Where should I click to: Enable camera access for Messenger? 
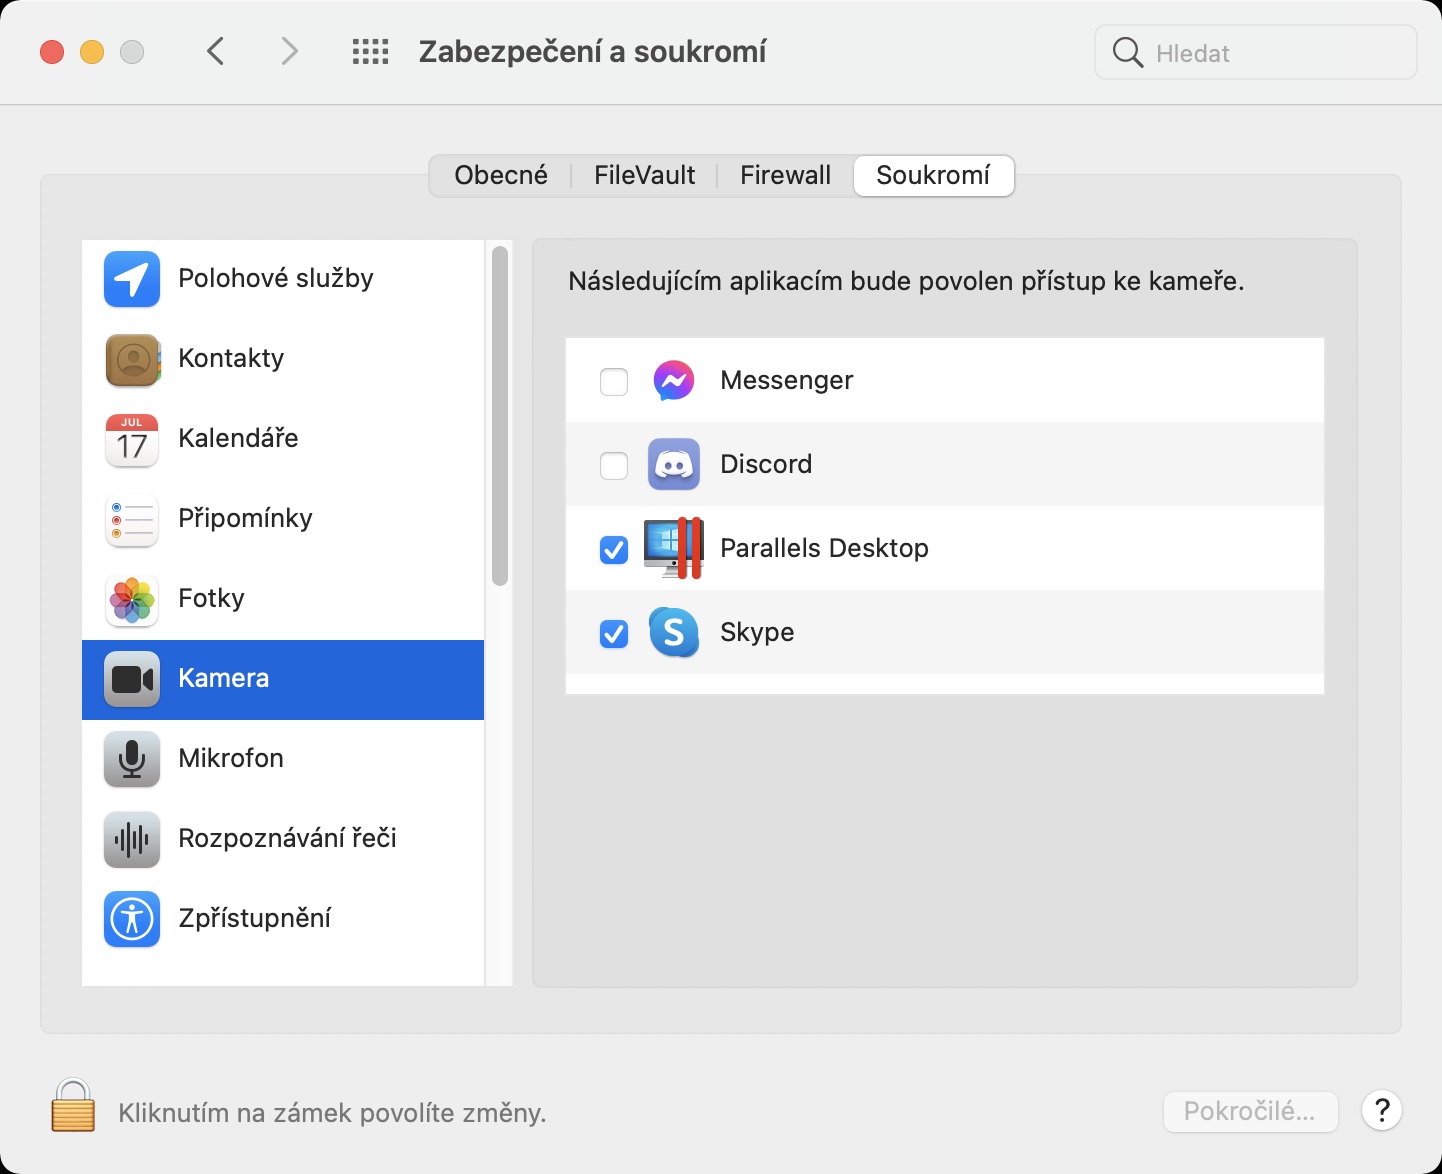pyautogui.click(x=614, y=381)
